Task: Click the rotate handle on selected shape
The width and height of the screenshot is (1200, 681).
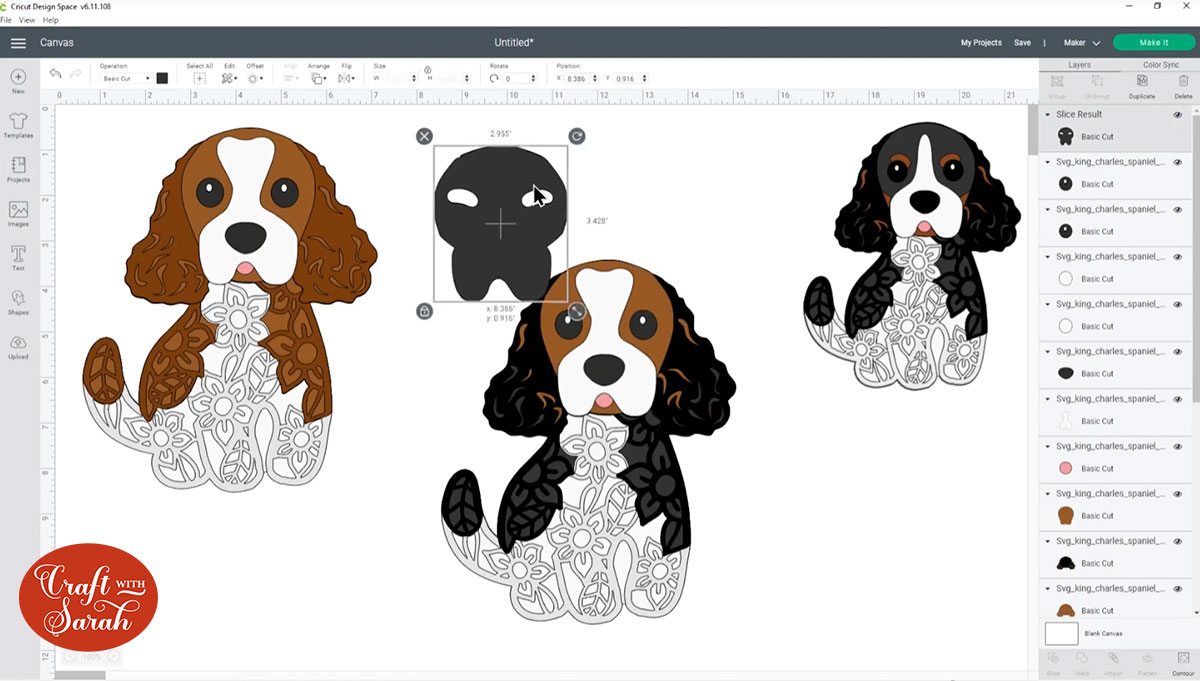Action: click(576, 136)
